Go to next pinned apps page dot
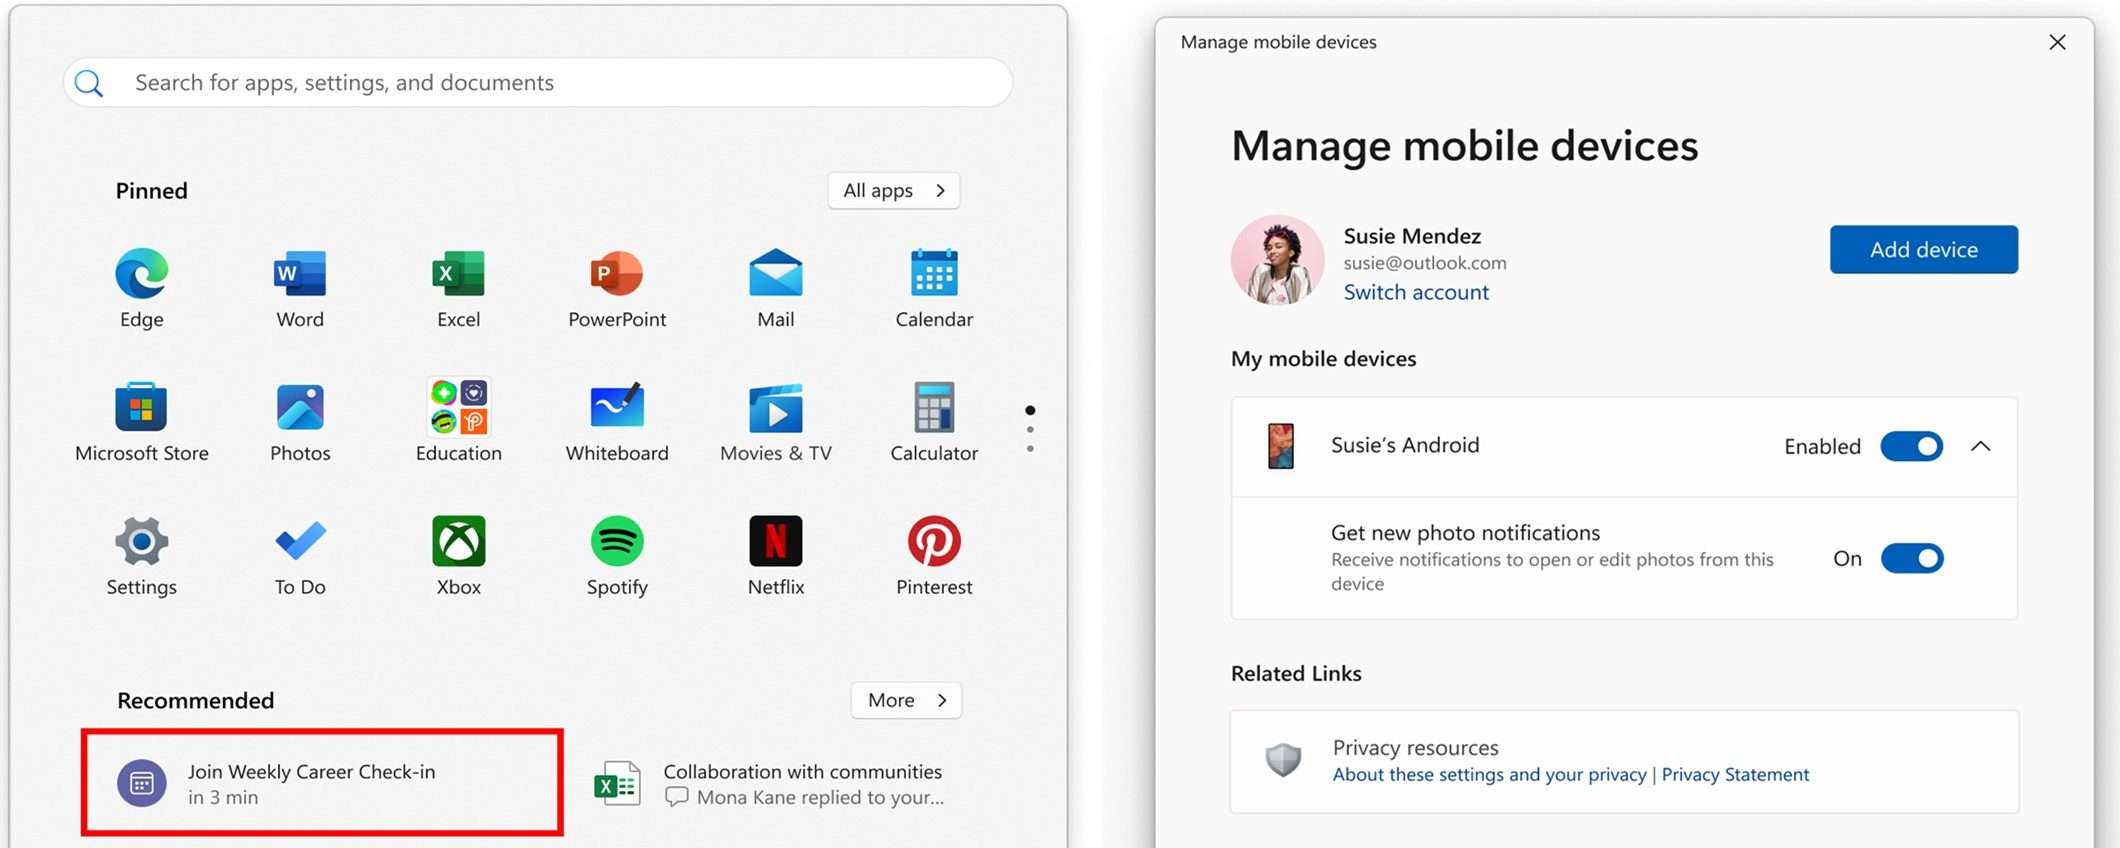Image resolution: width=2120 pixels, height=848 pixels. pos(1030,430)
